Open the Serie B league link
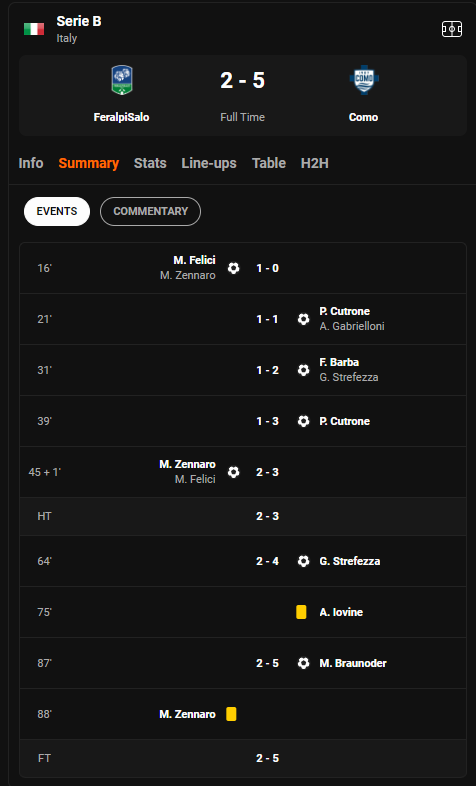The width and height of the screenshot is (476, 786). pos(79,21)
